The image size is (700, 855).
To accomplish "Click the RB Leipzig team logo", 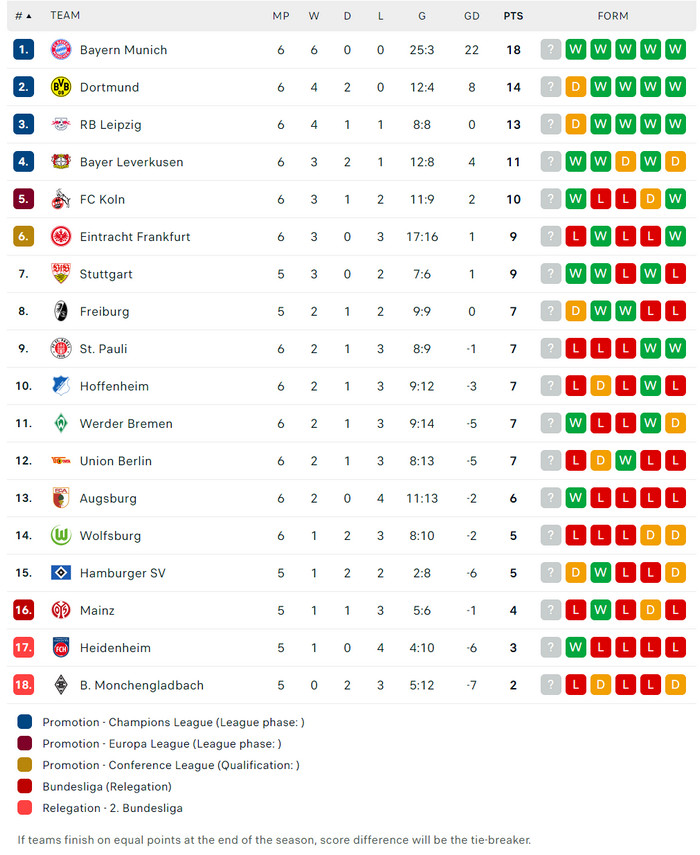I will pyautogui.click(x=61, y=125).
